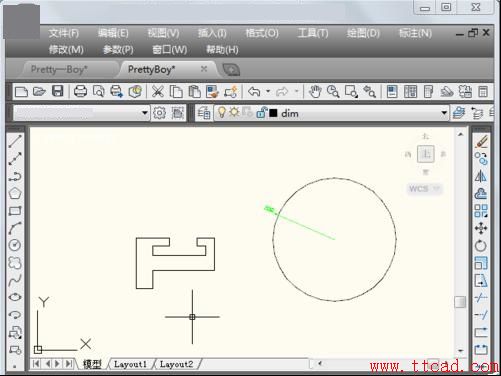This screenshot has height=376, width=501.
Task: Click the vertical scrollbar up arrow
Action: (x=460, y=135)
